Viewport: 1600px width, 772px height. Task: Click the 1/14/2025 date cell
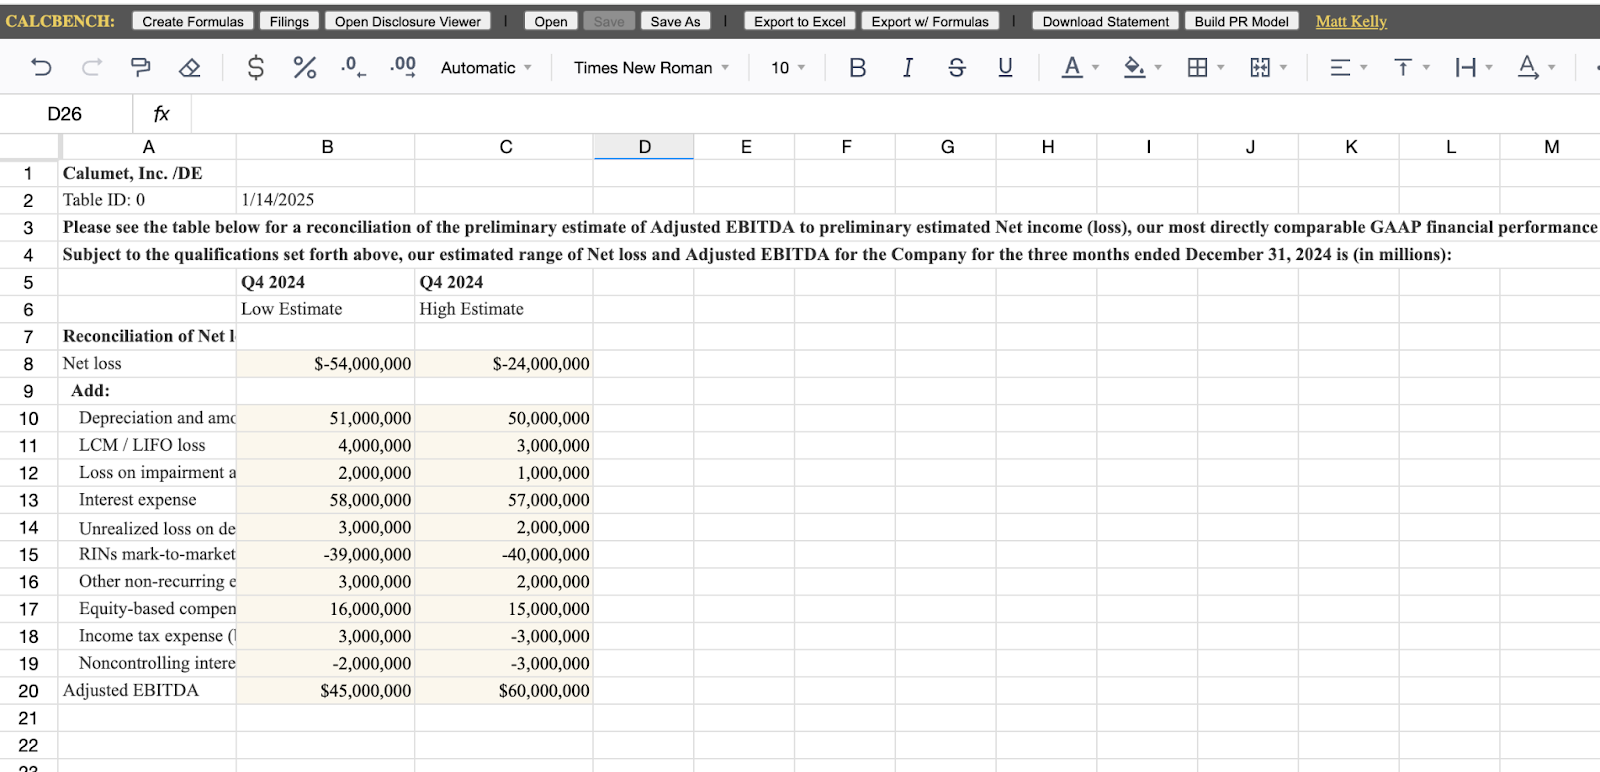click(x=326, y=200)
